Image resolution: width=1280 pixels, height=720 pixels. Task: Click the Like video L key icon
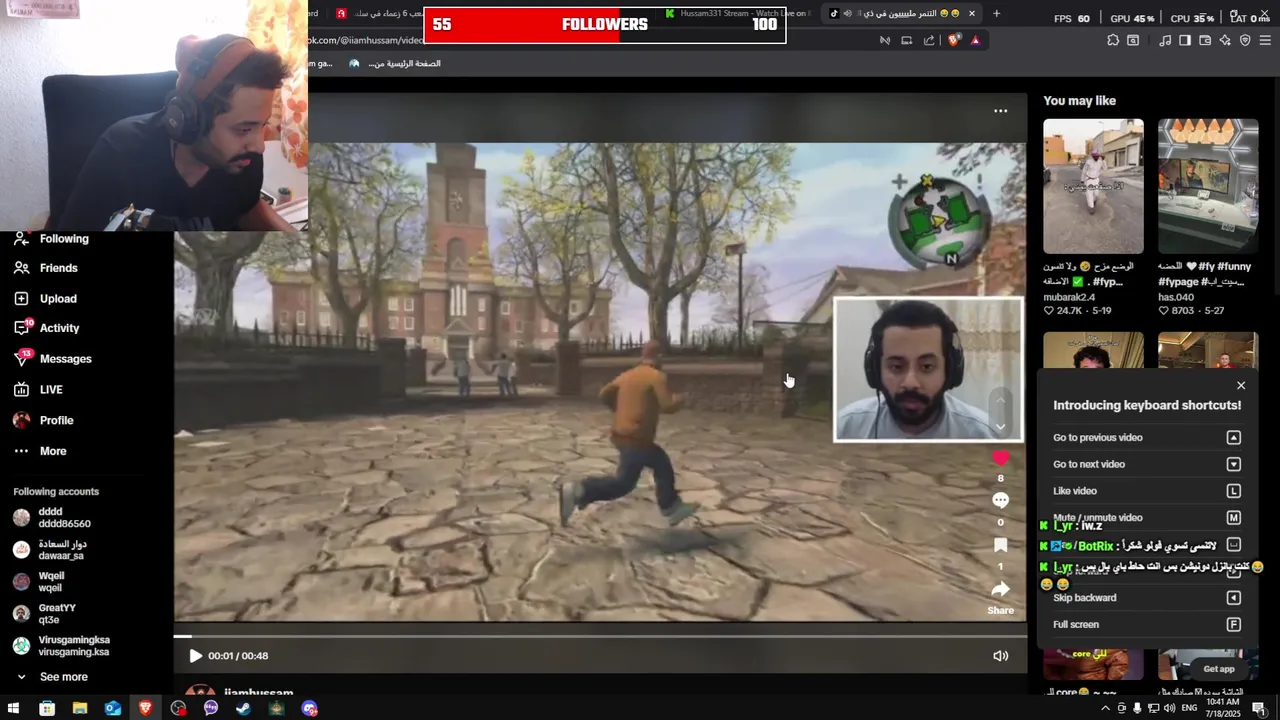tap(1233, 491)
